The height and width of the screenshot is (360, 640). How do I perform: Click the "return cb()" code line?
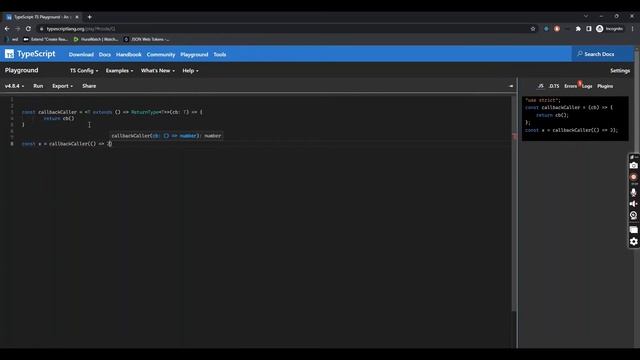pyautogui.click(x=59, y=118)
